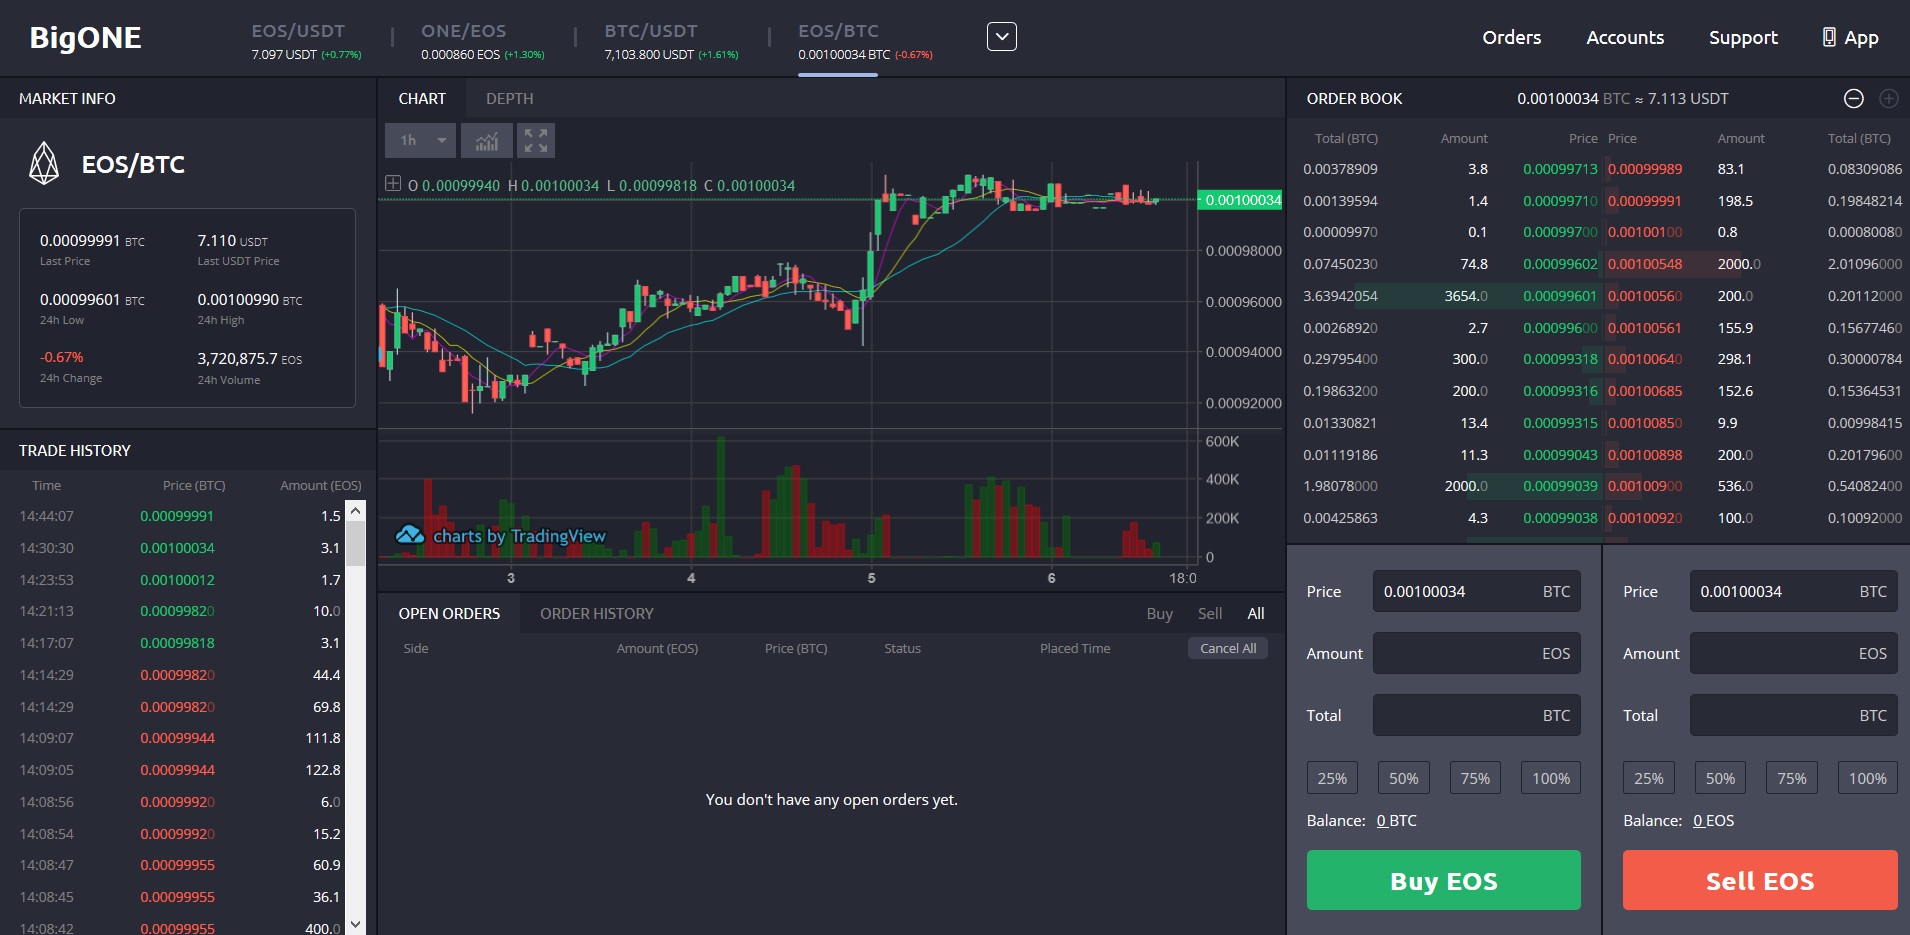Click the Sell EOS button
Screen dimensions: 1910x935
1759,880
